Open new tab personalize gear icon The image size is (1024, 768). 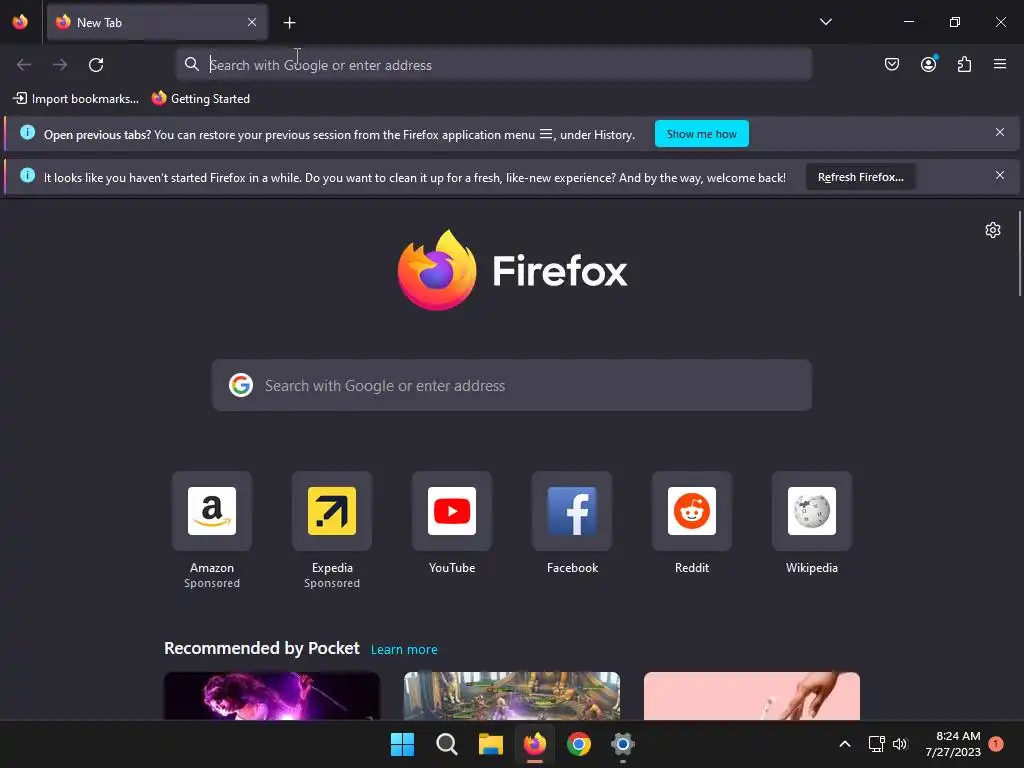tap(993, 230)
